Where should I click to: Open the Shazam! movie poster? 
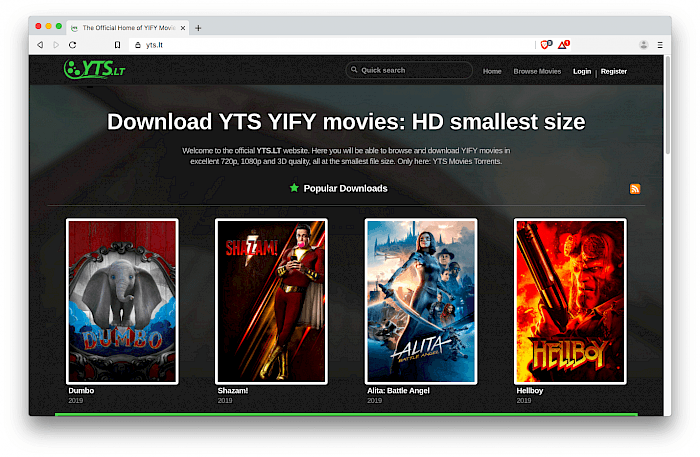(271, 301)
